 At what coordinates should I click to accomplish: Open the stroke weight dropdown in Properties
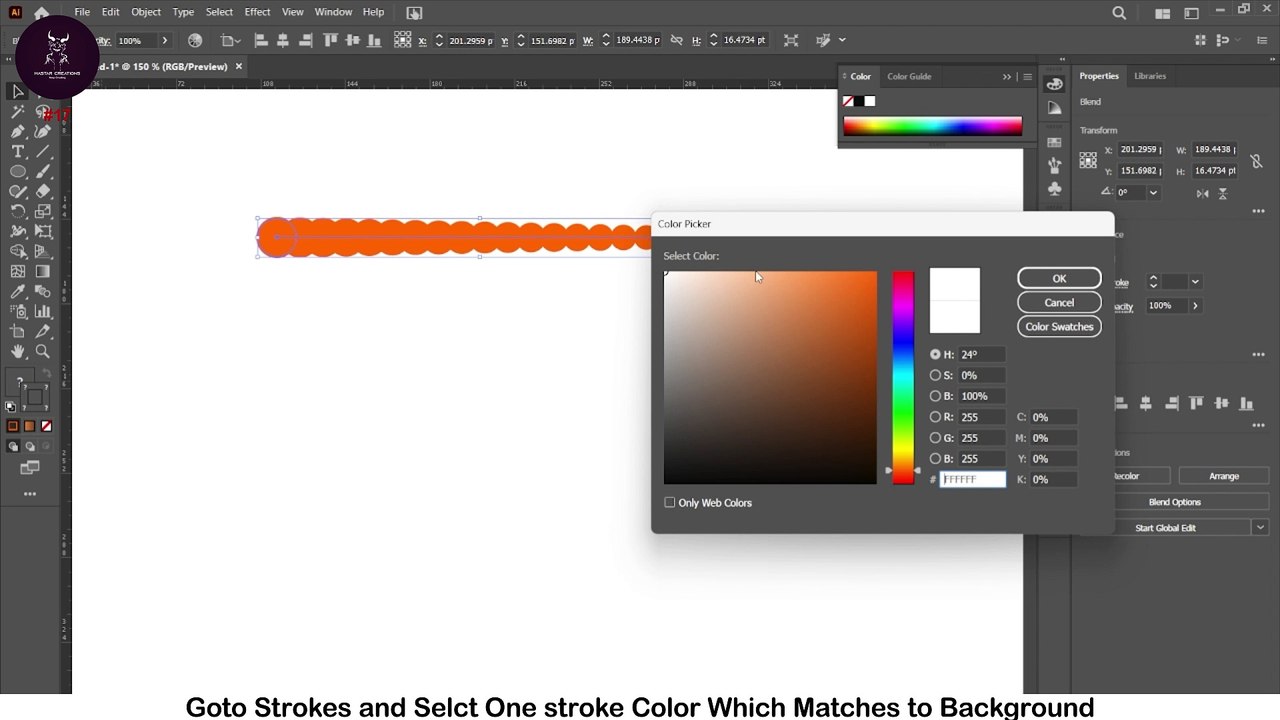tap(1195, 282)
